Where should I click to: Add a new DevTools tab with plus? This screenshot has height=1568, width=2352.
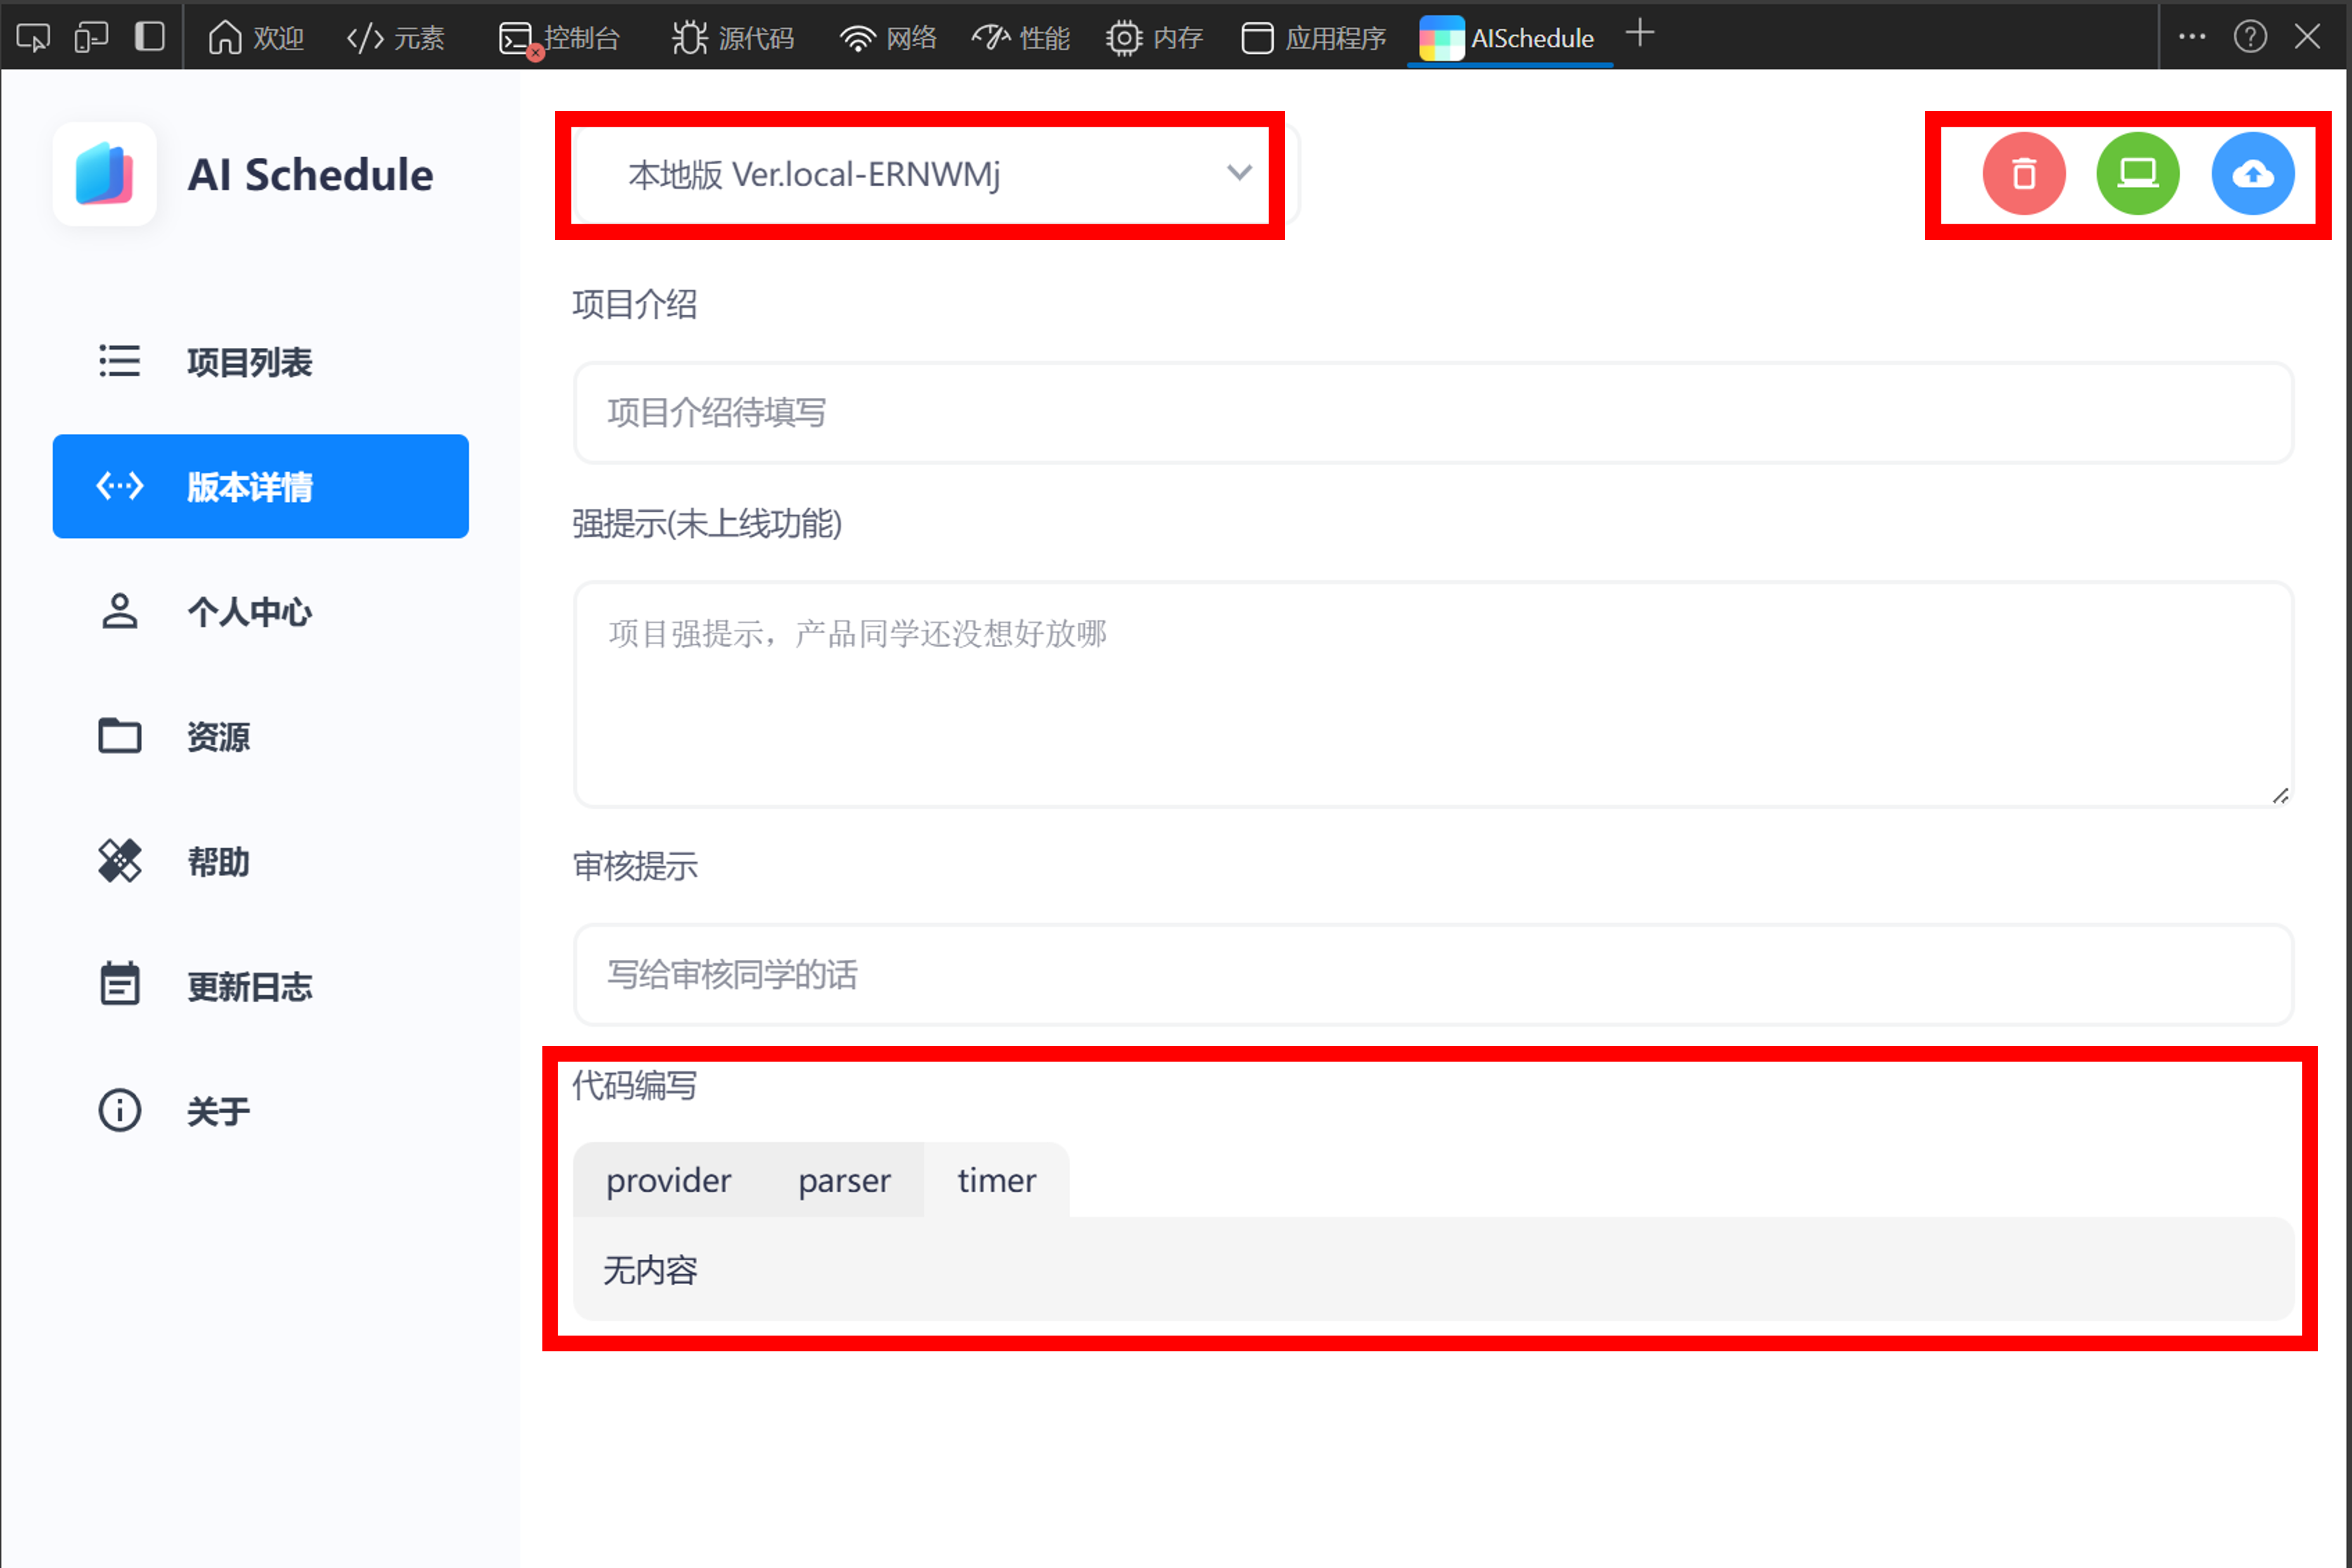[x=1640, y=34]
